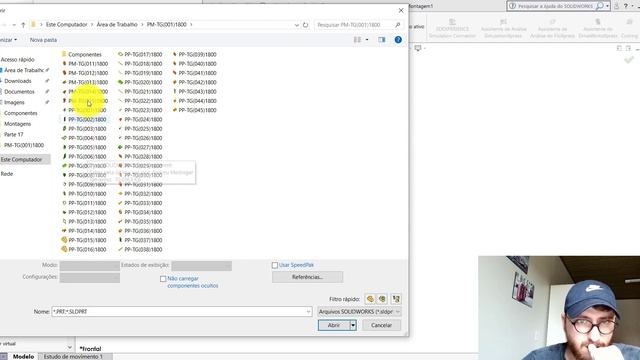Open Parte 17 folder in sidebar

[13, 134]
